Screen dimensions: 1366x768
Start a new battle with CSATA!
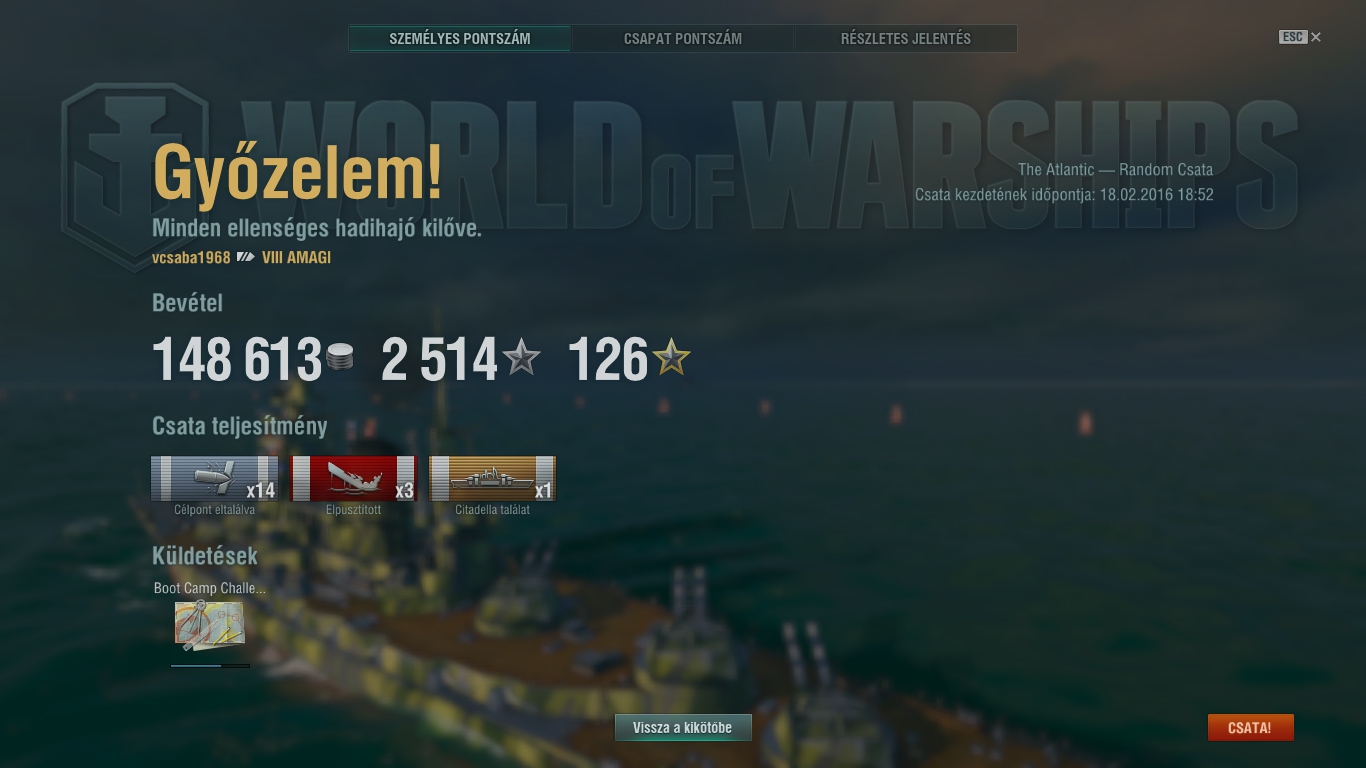(1250, 728)
